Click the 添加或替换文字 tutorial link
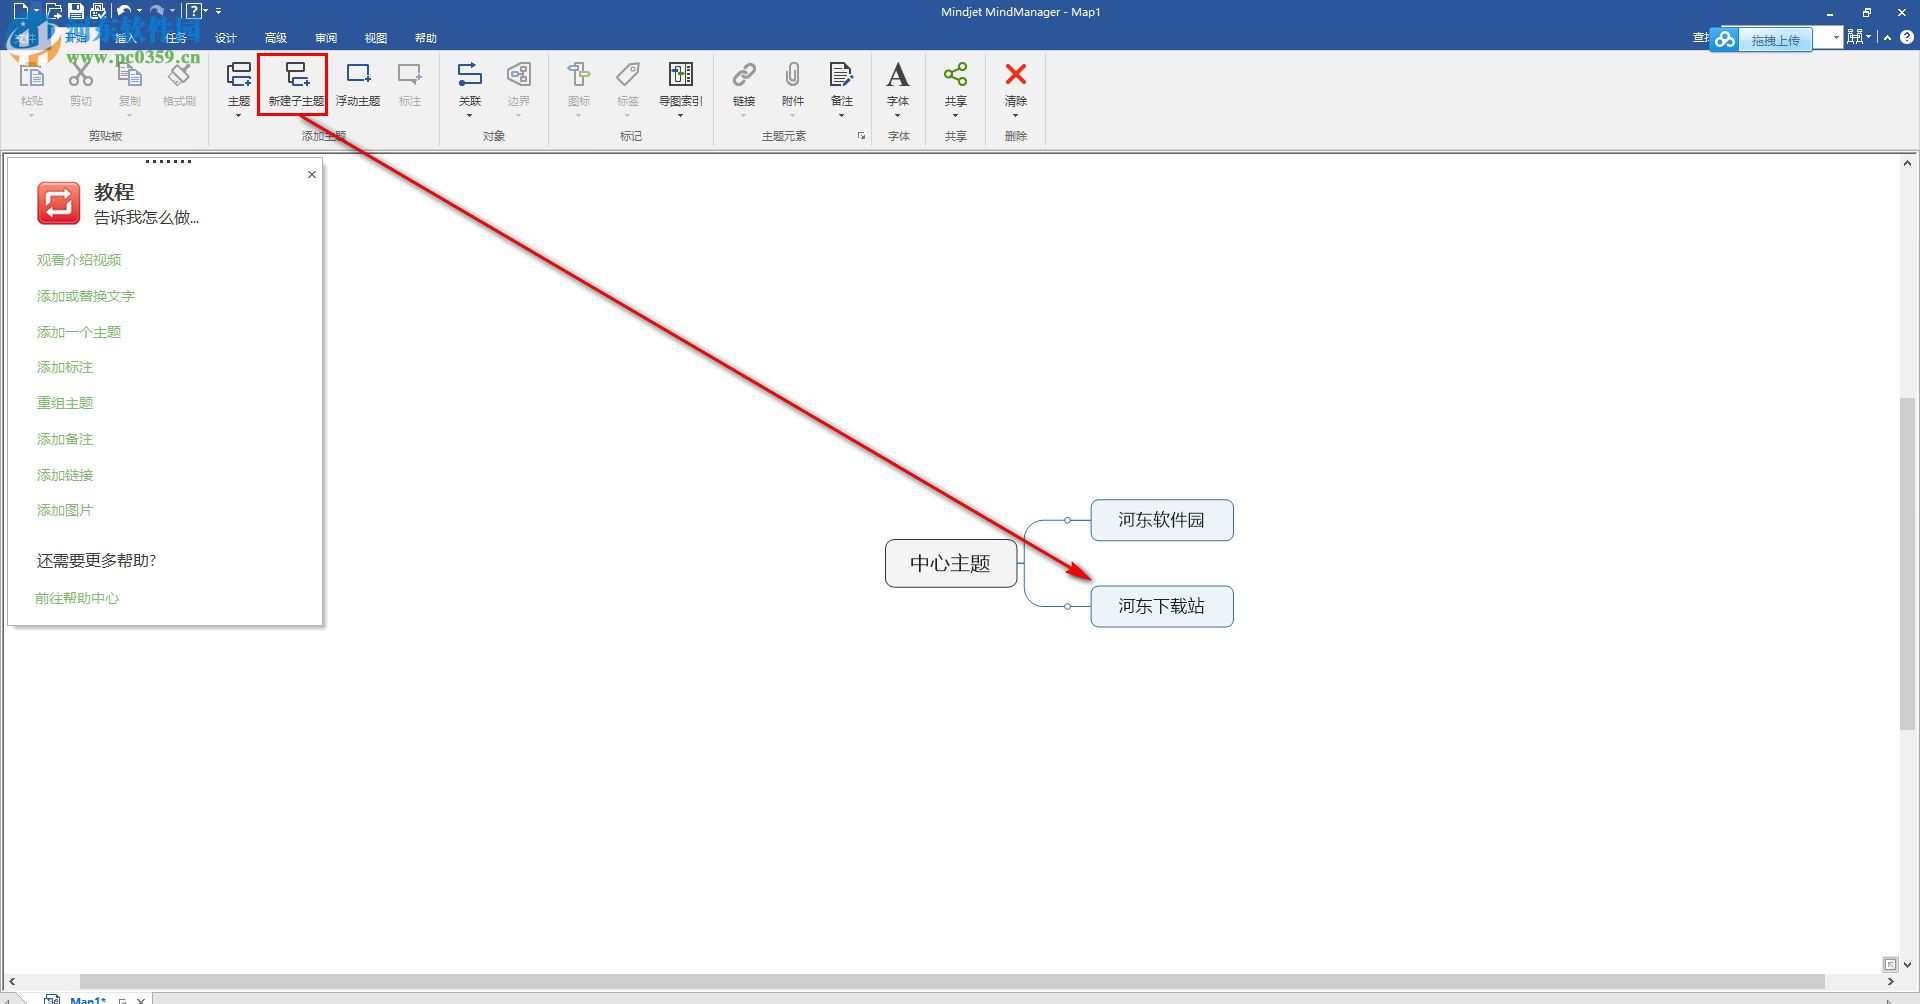 coord(86,296)
